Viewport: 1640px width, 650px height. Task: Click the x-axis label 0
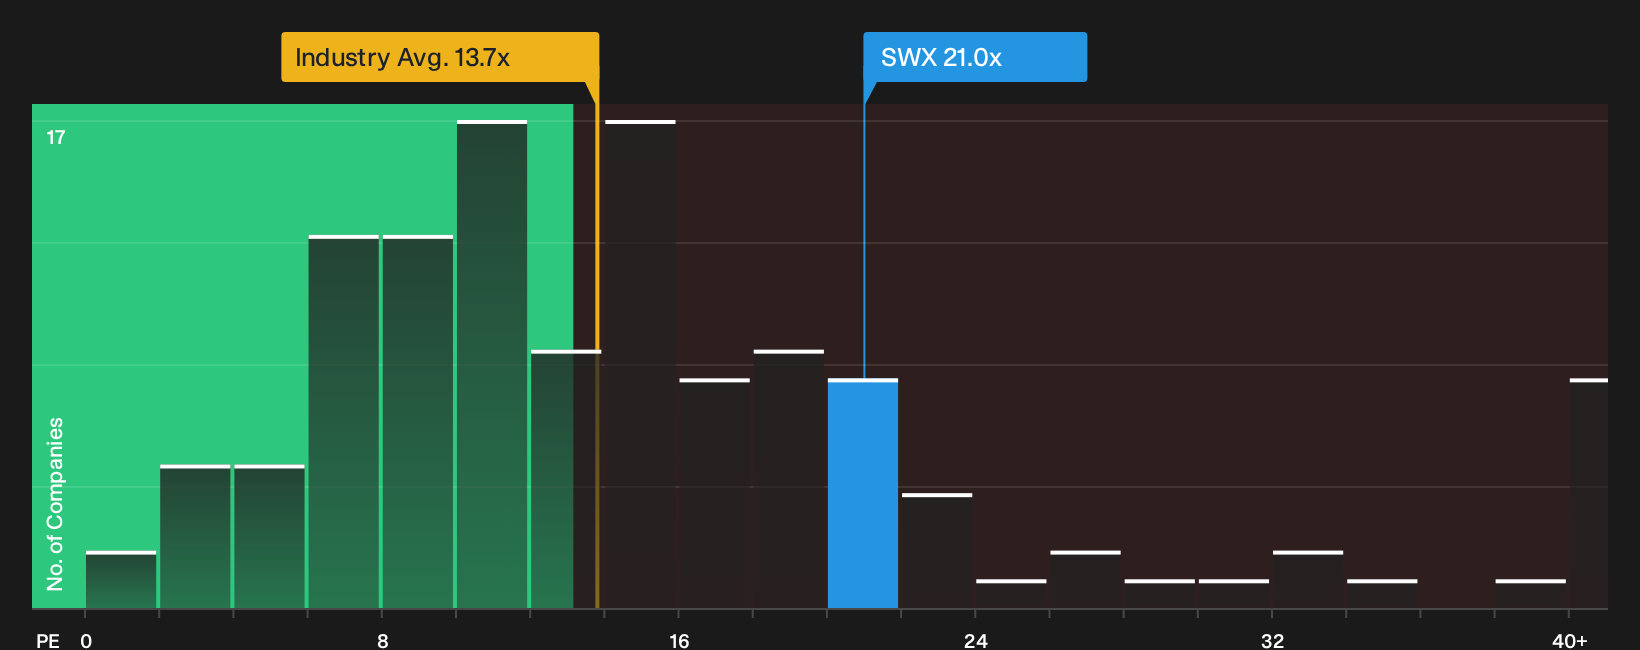[86, 640]
